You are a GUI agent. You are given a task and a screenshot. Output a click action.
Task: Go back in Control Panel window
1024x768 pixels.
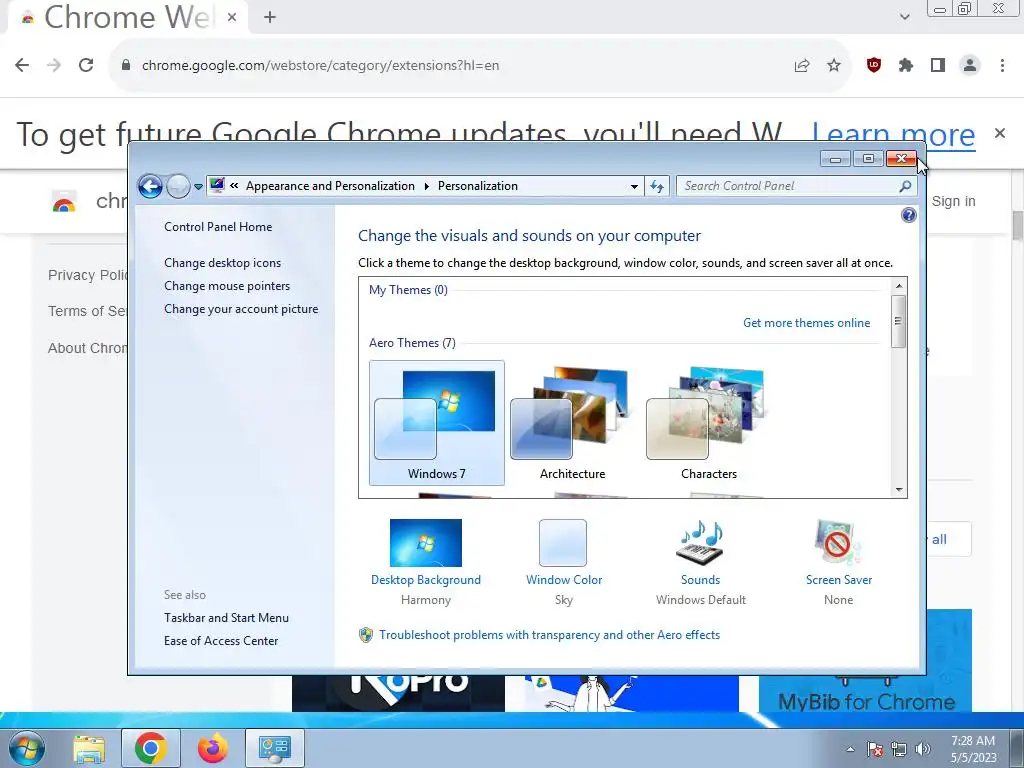(x=150, y=186)
